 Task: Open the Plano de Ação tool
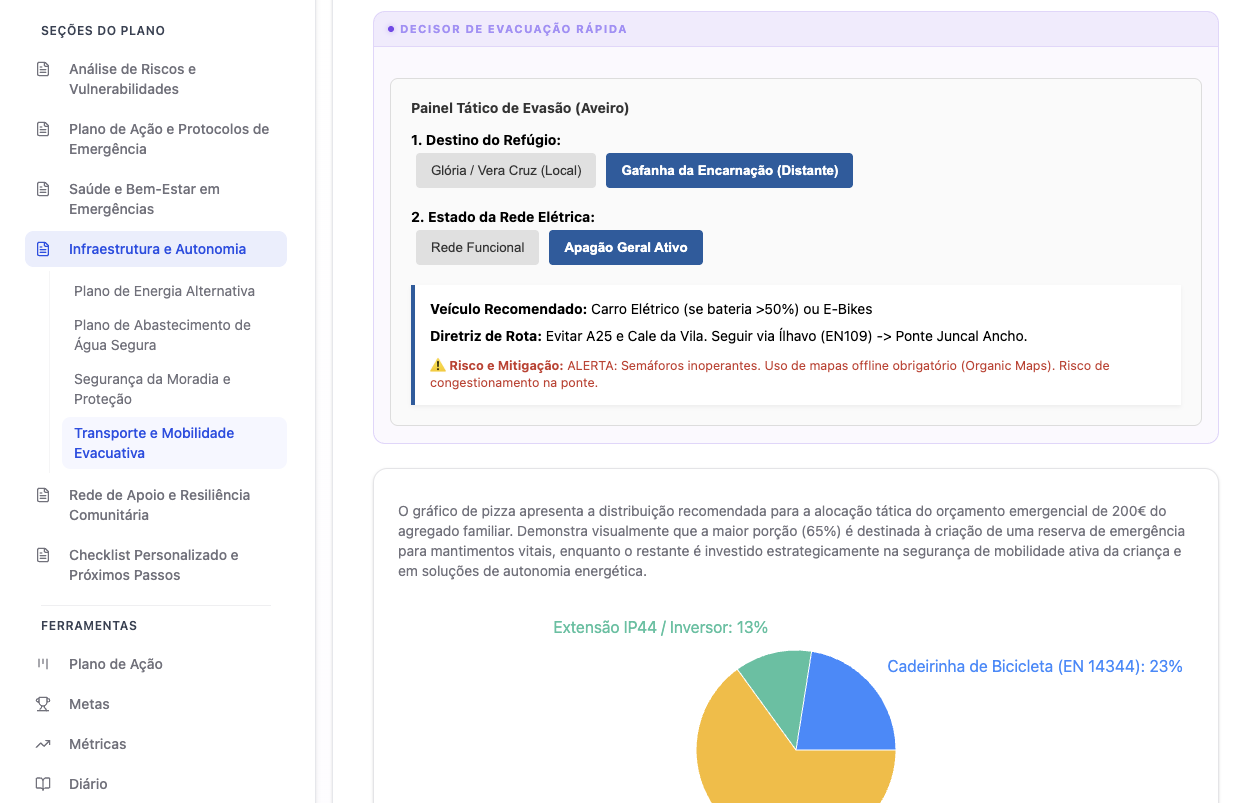[x=156, y=664]
